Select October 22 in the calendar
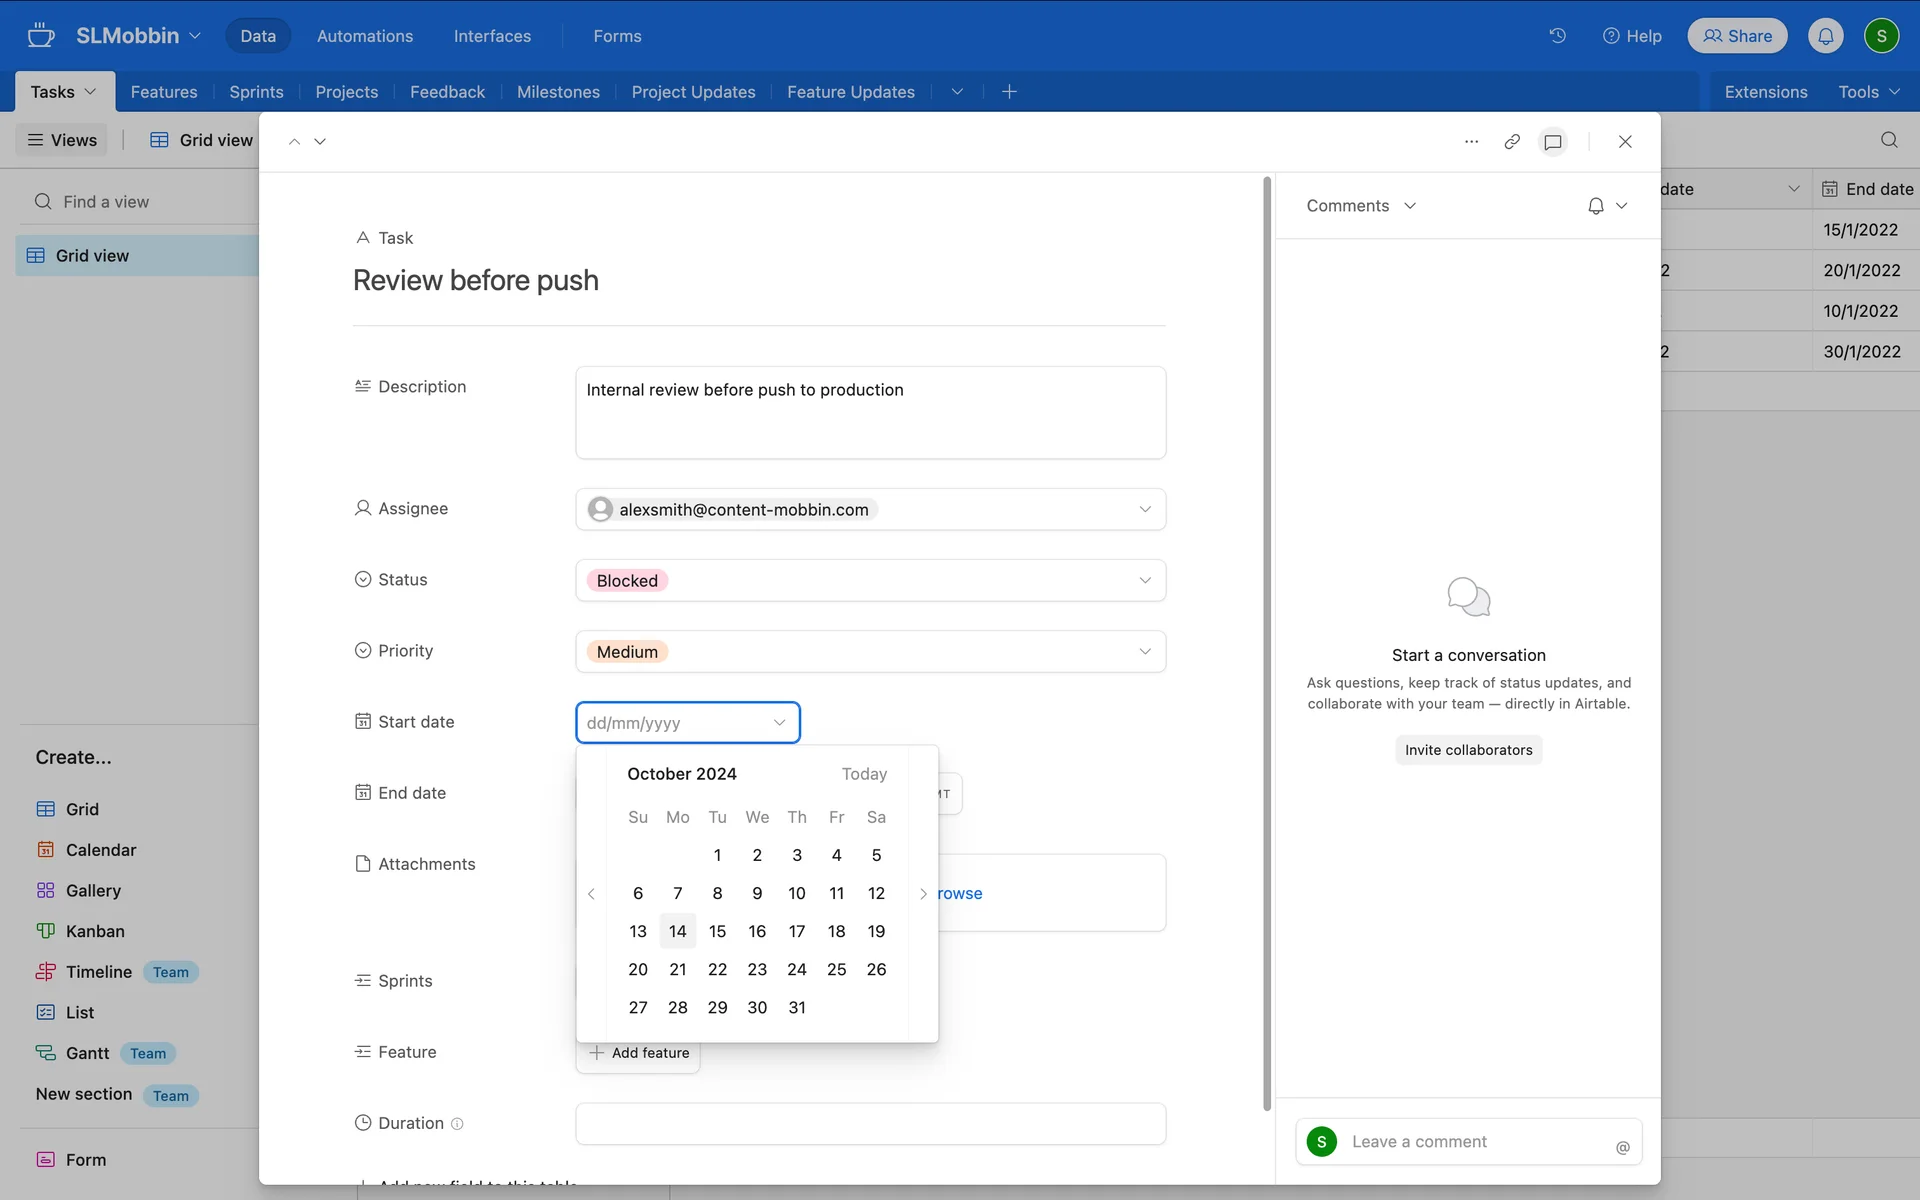The width and height of the screenshot is (1920, 1200). [717, 970]
